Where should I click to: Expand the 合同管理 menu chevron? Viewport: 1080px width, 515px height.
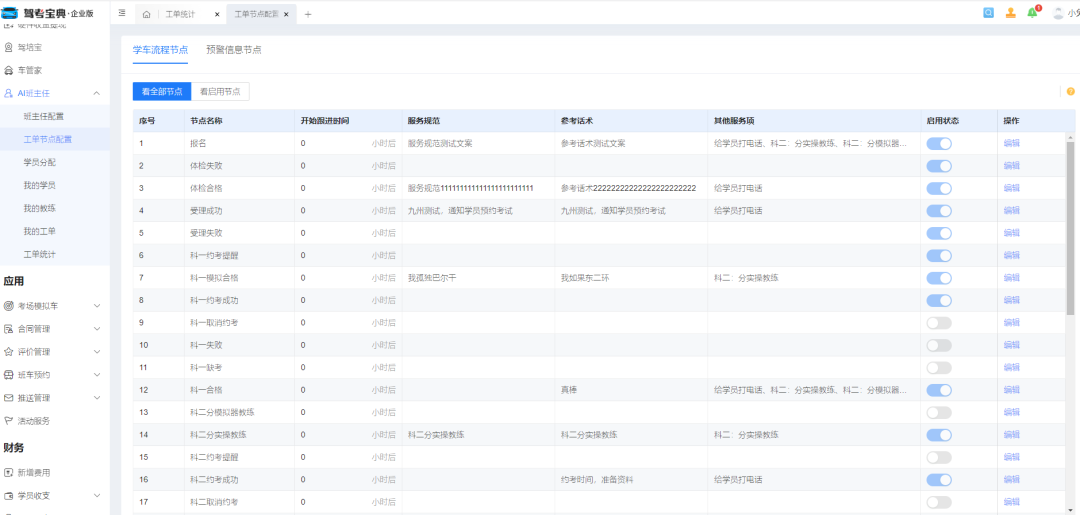pyautogui.click(x=96, y=328)
